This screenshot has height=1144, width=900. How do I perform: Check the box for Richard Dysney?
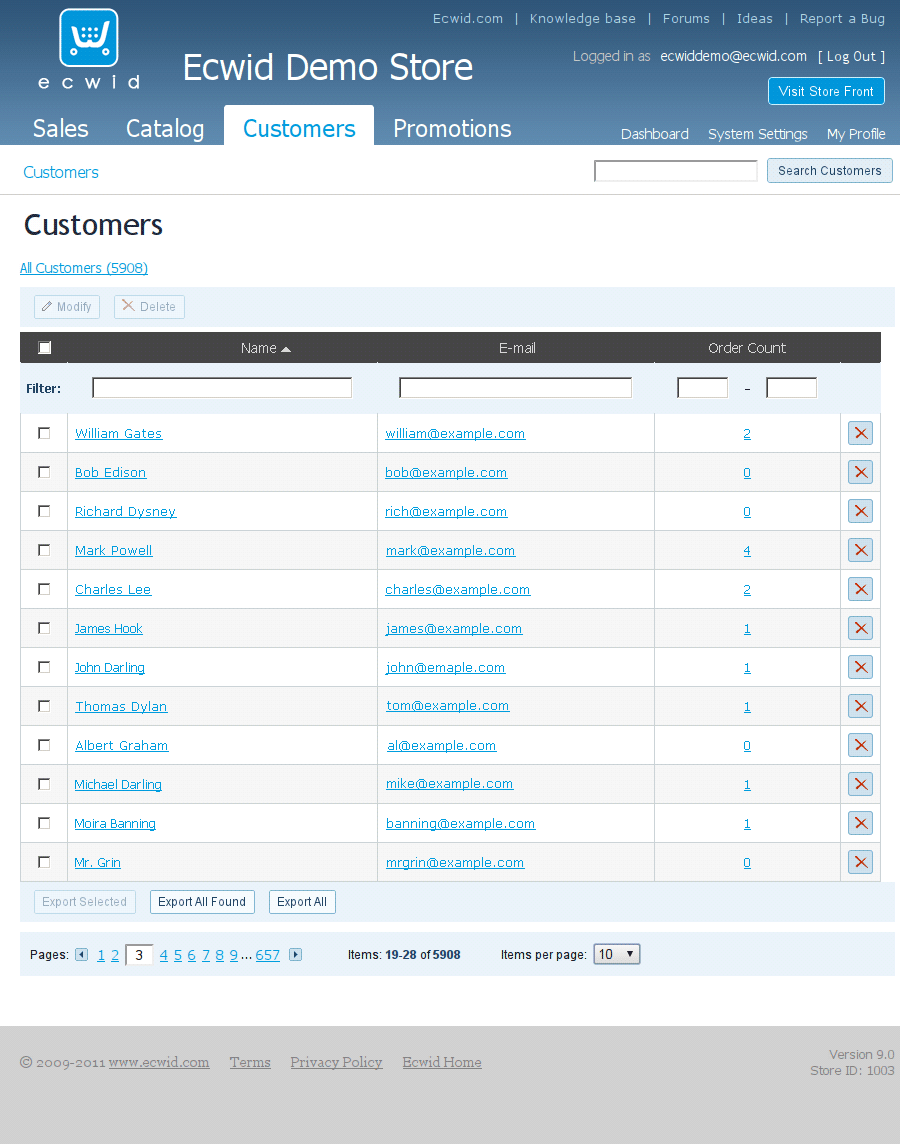click(x=44, y=511)
